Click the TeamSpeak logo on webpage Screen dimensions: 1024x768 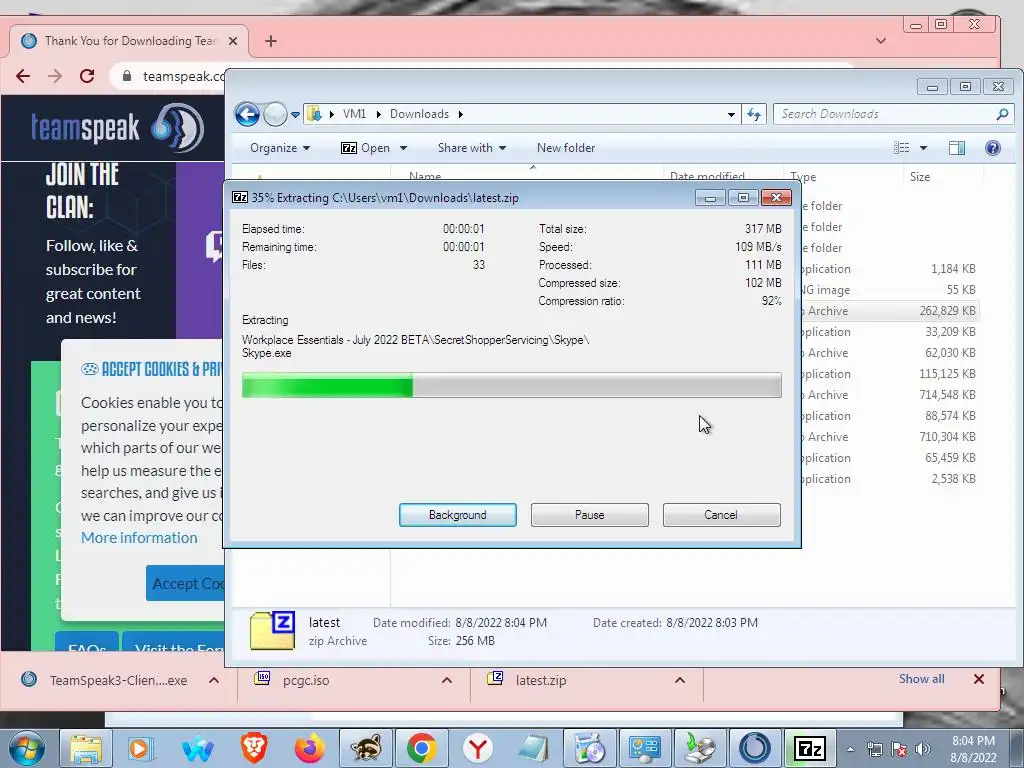[x=118, y=127]
